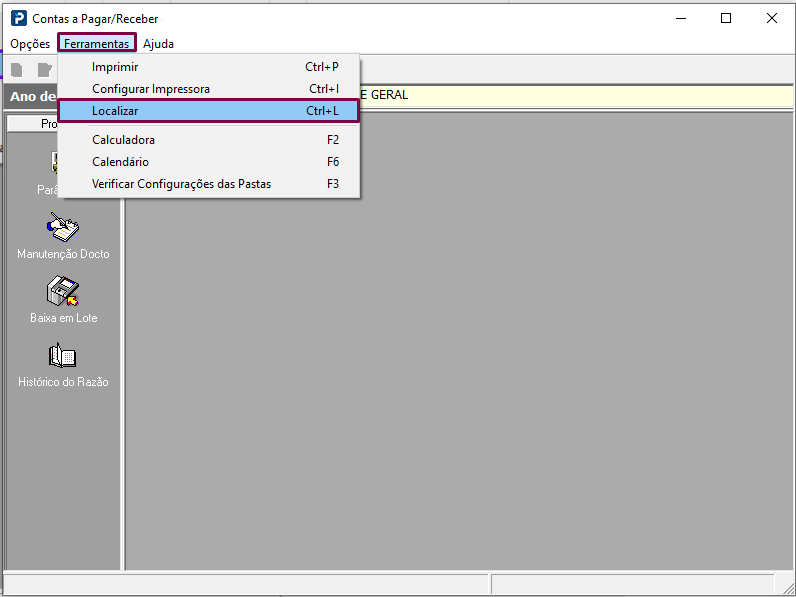The height and width of the screenshot is (597, 796).
Task: Open Calculadora from the menu
Action: 209,140
